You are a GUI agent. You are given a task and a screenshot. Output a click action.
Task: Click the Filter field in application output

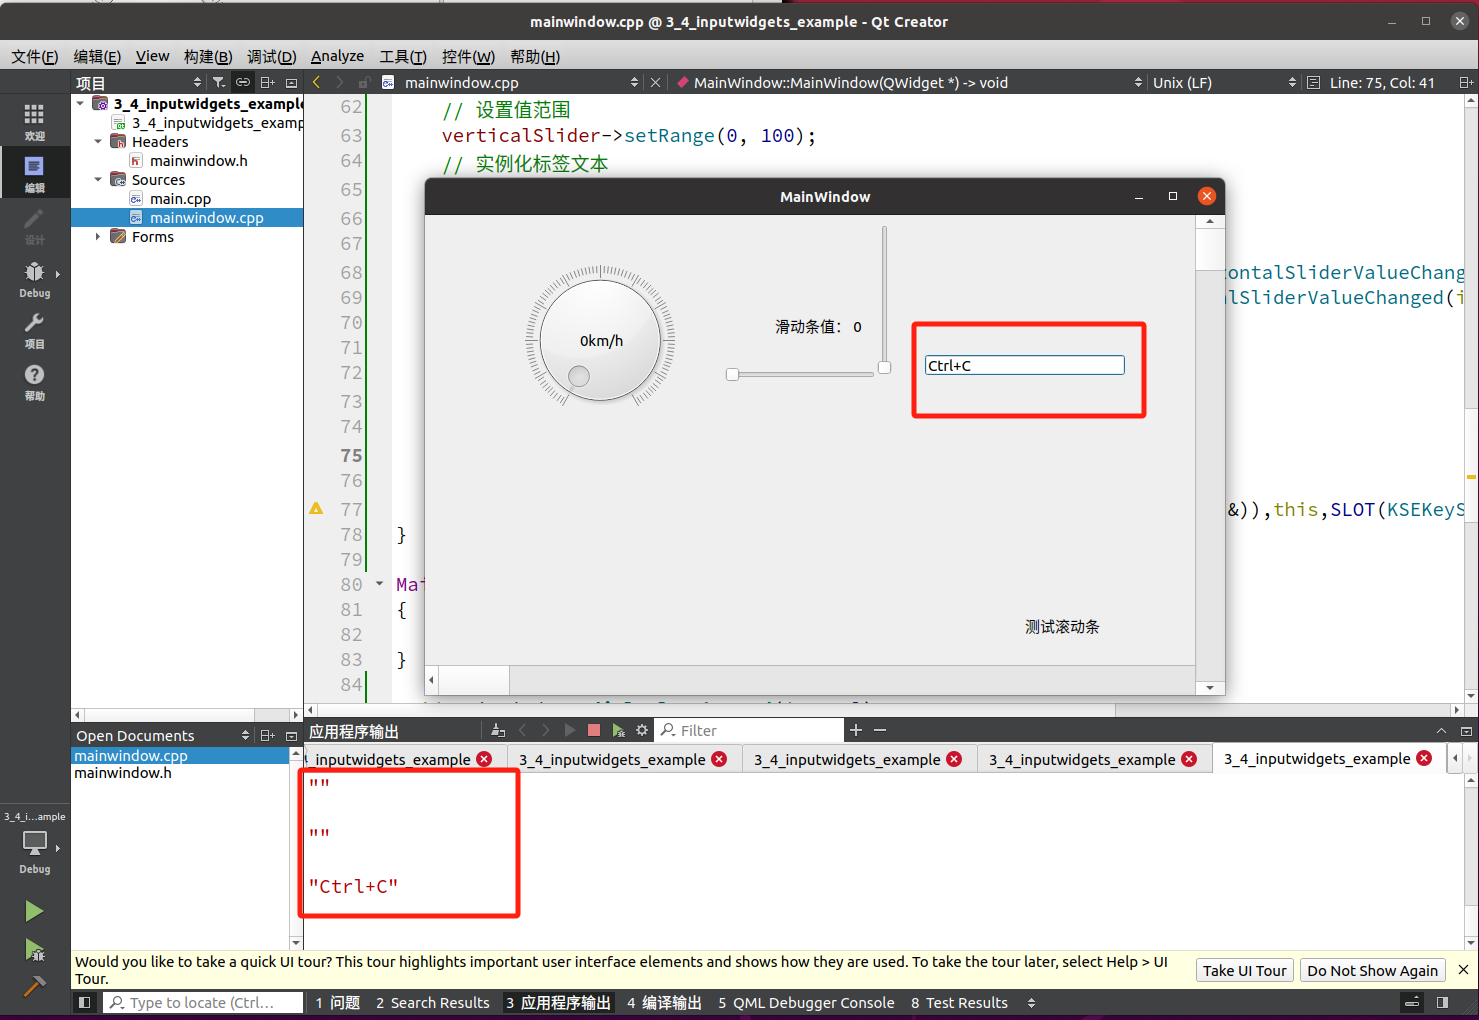[749, 730]
